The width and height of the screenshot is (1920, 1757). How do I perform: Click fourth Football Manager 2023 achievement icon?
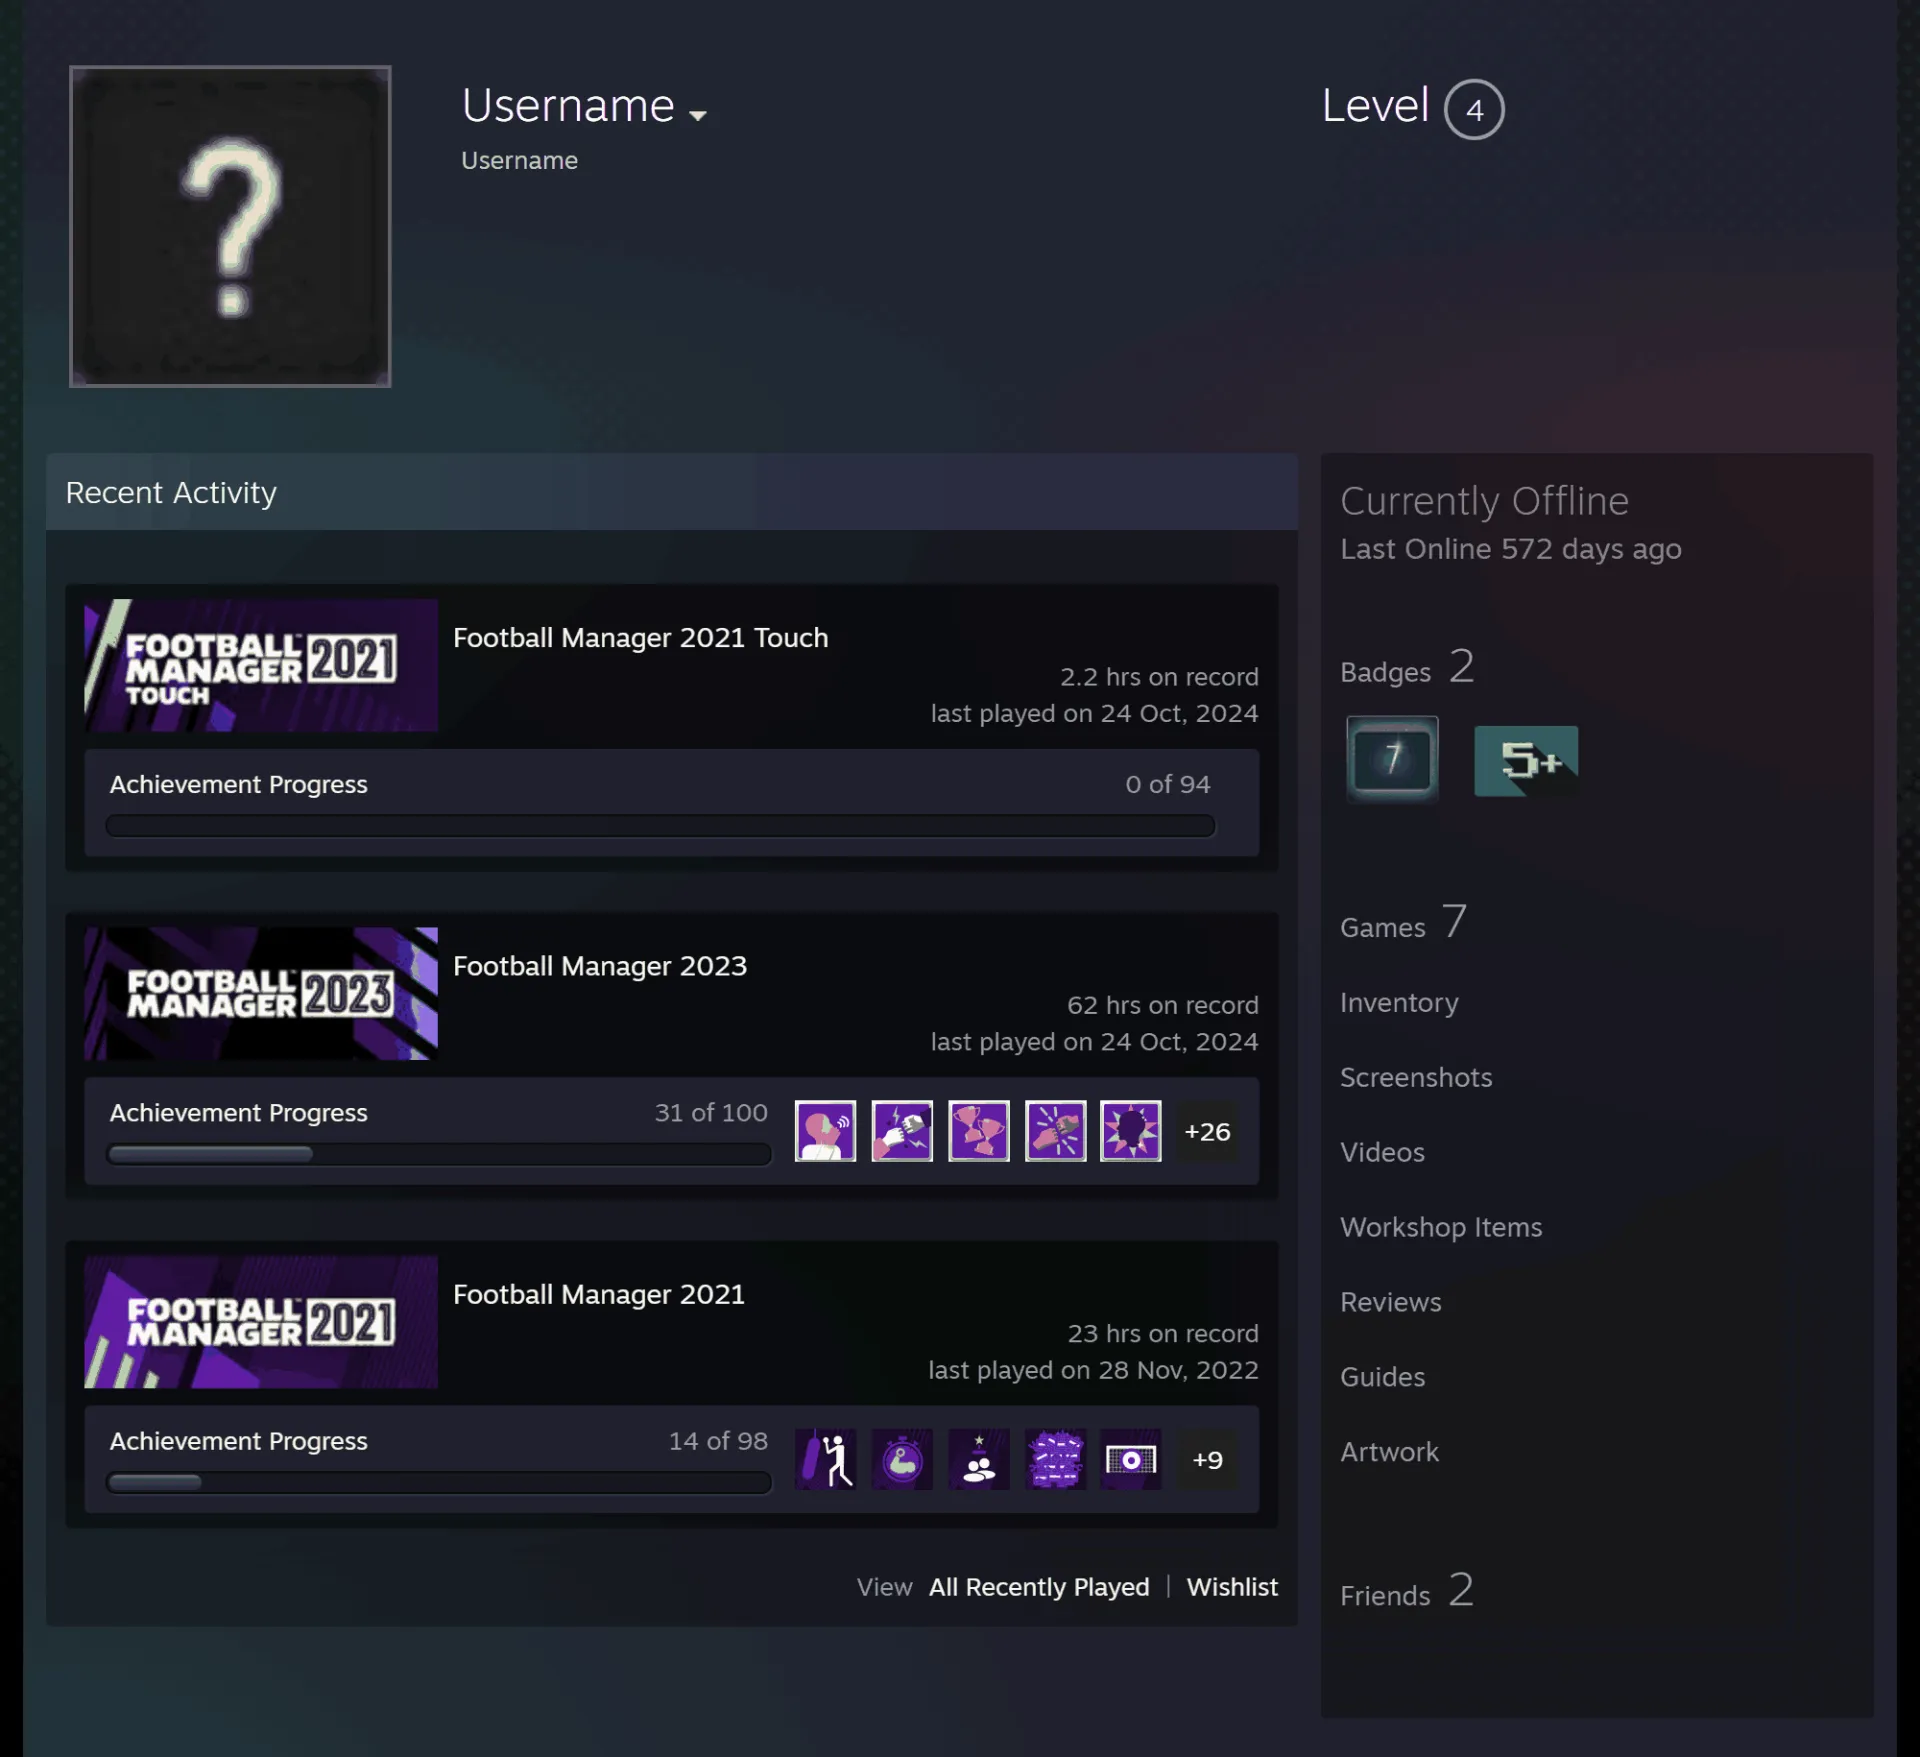[x=1055, y=1131]
